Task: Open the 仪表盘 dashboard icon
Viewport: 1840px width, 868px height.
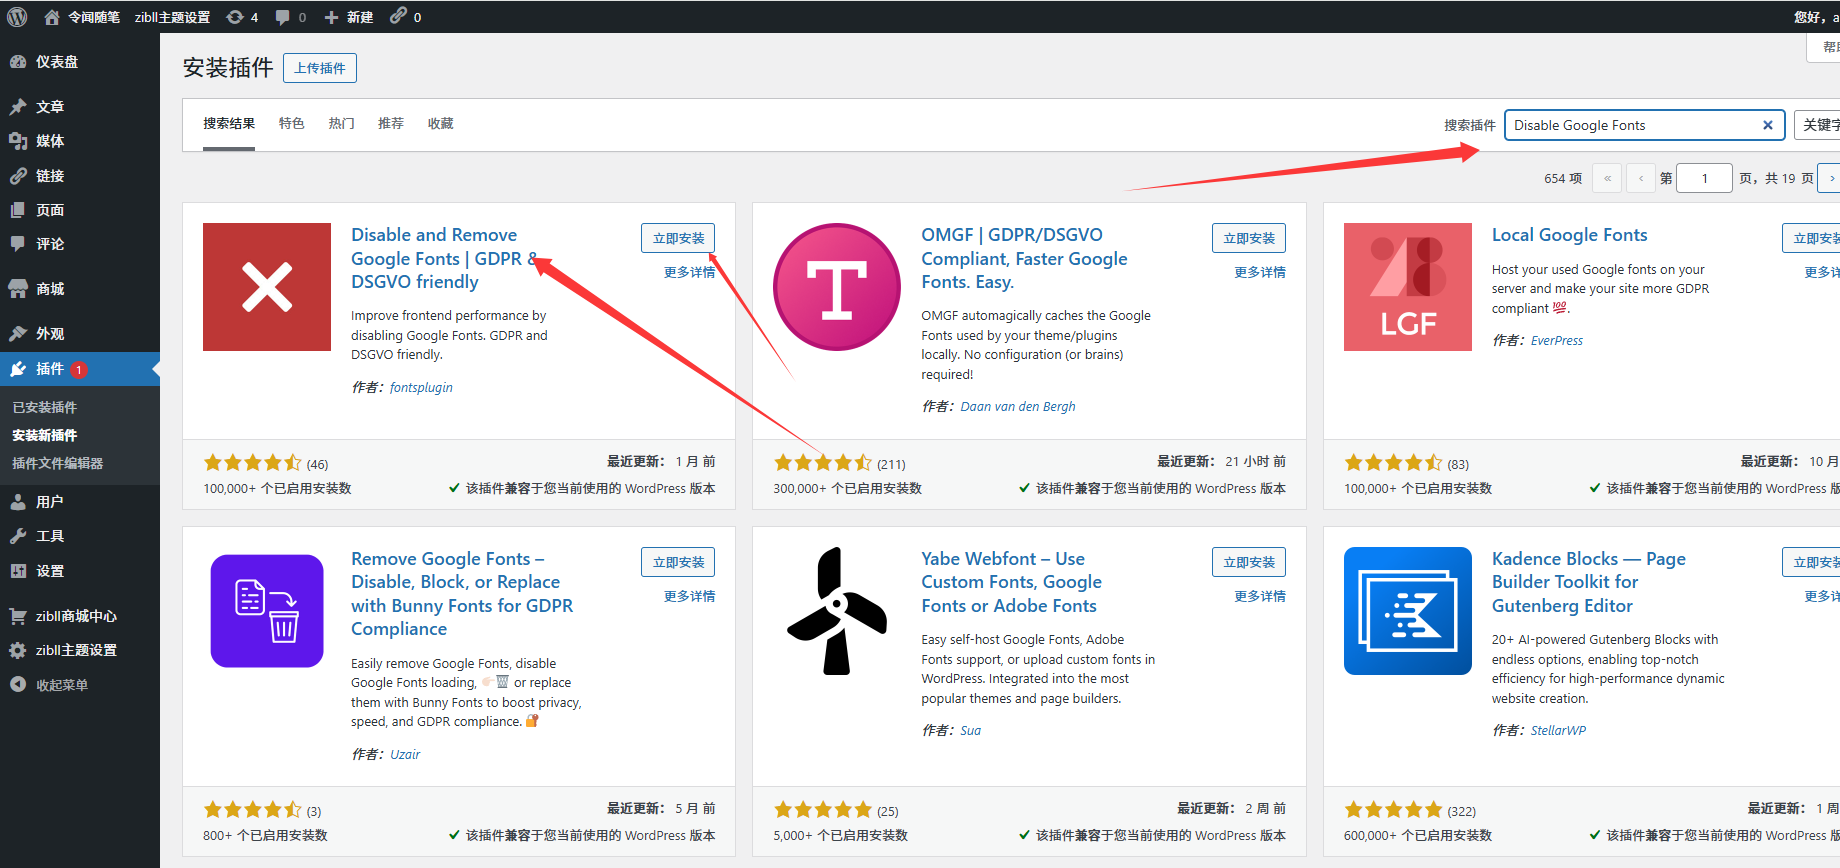Action: point(18,62)
